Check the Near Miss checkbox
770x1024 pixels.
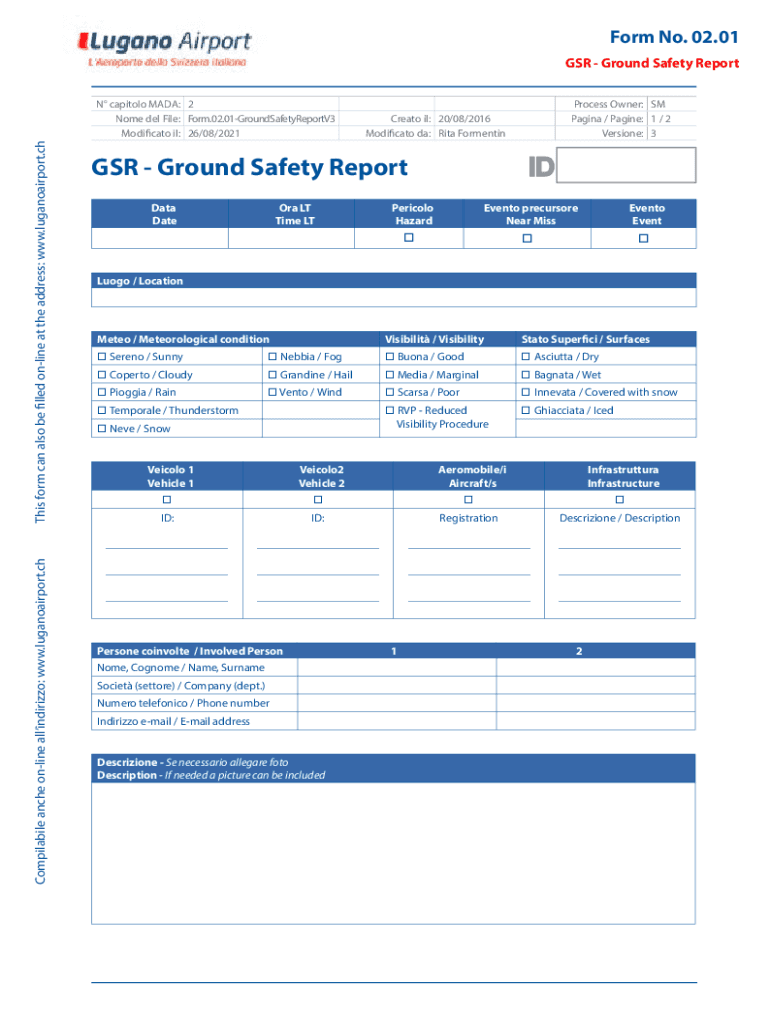tap(527, 238)
